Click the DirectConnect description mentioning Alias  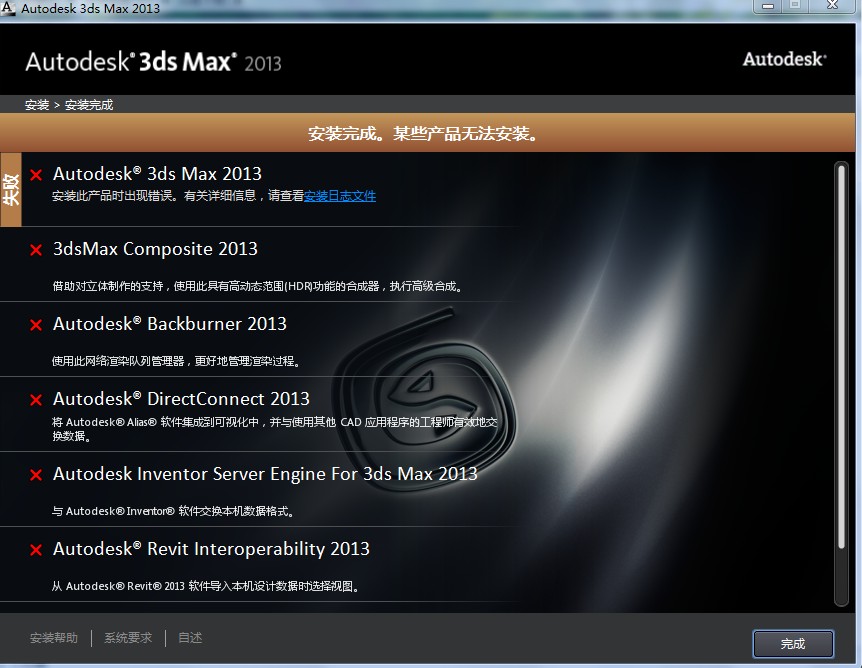point(274,429)
